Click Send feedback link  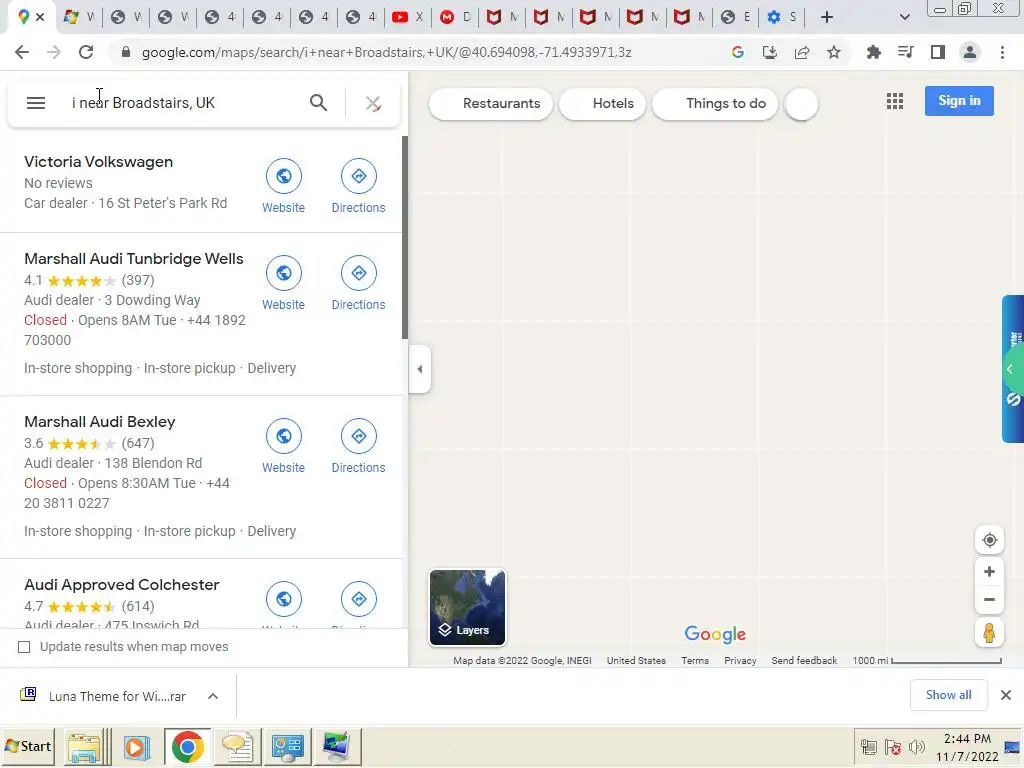(804, 661)
